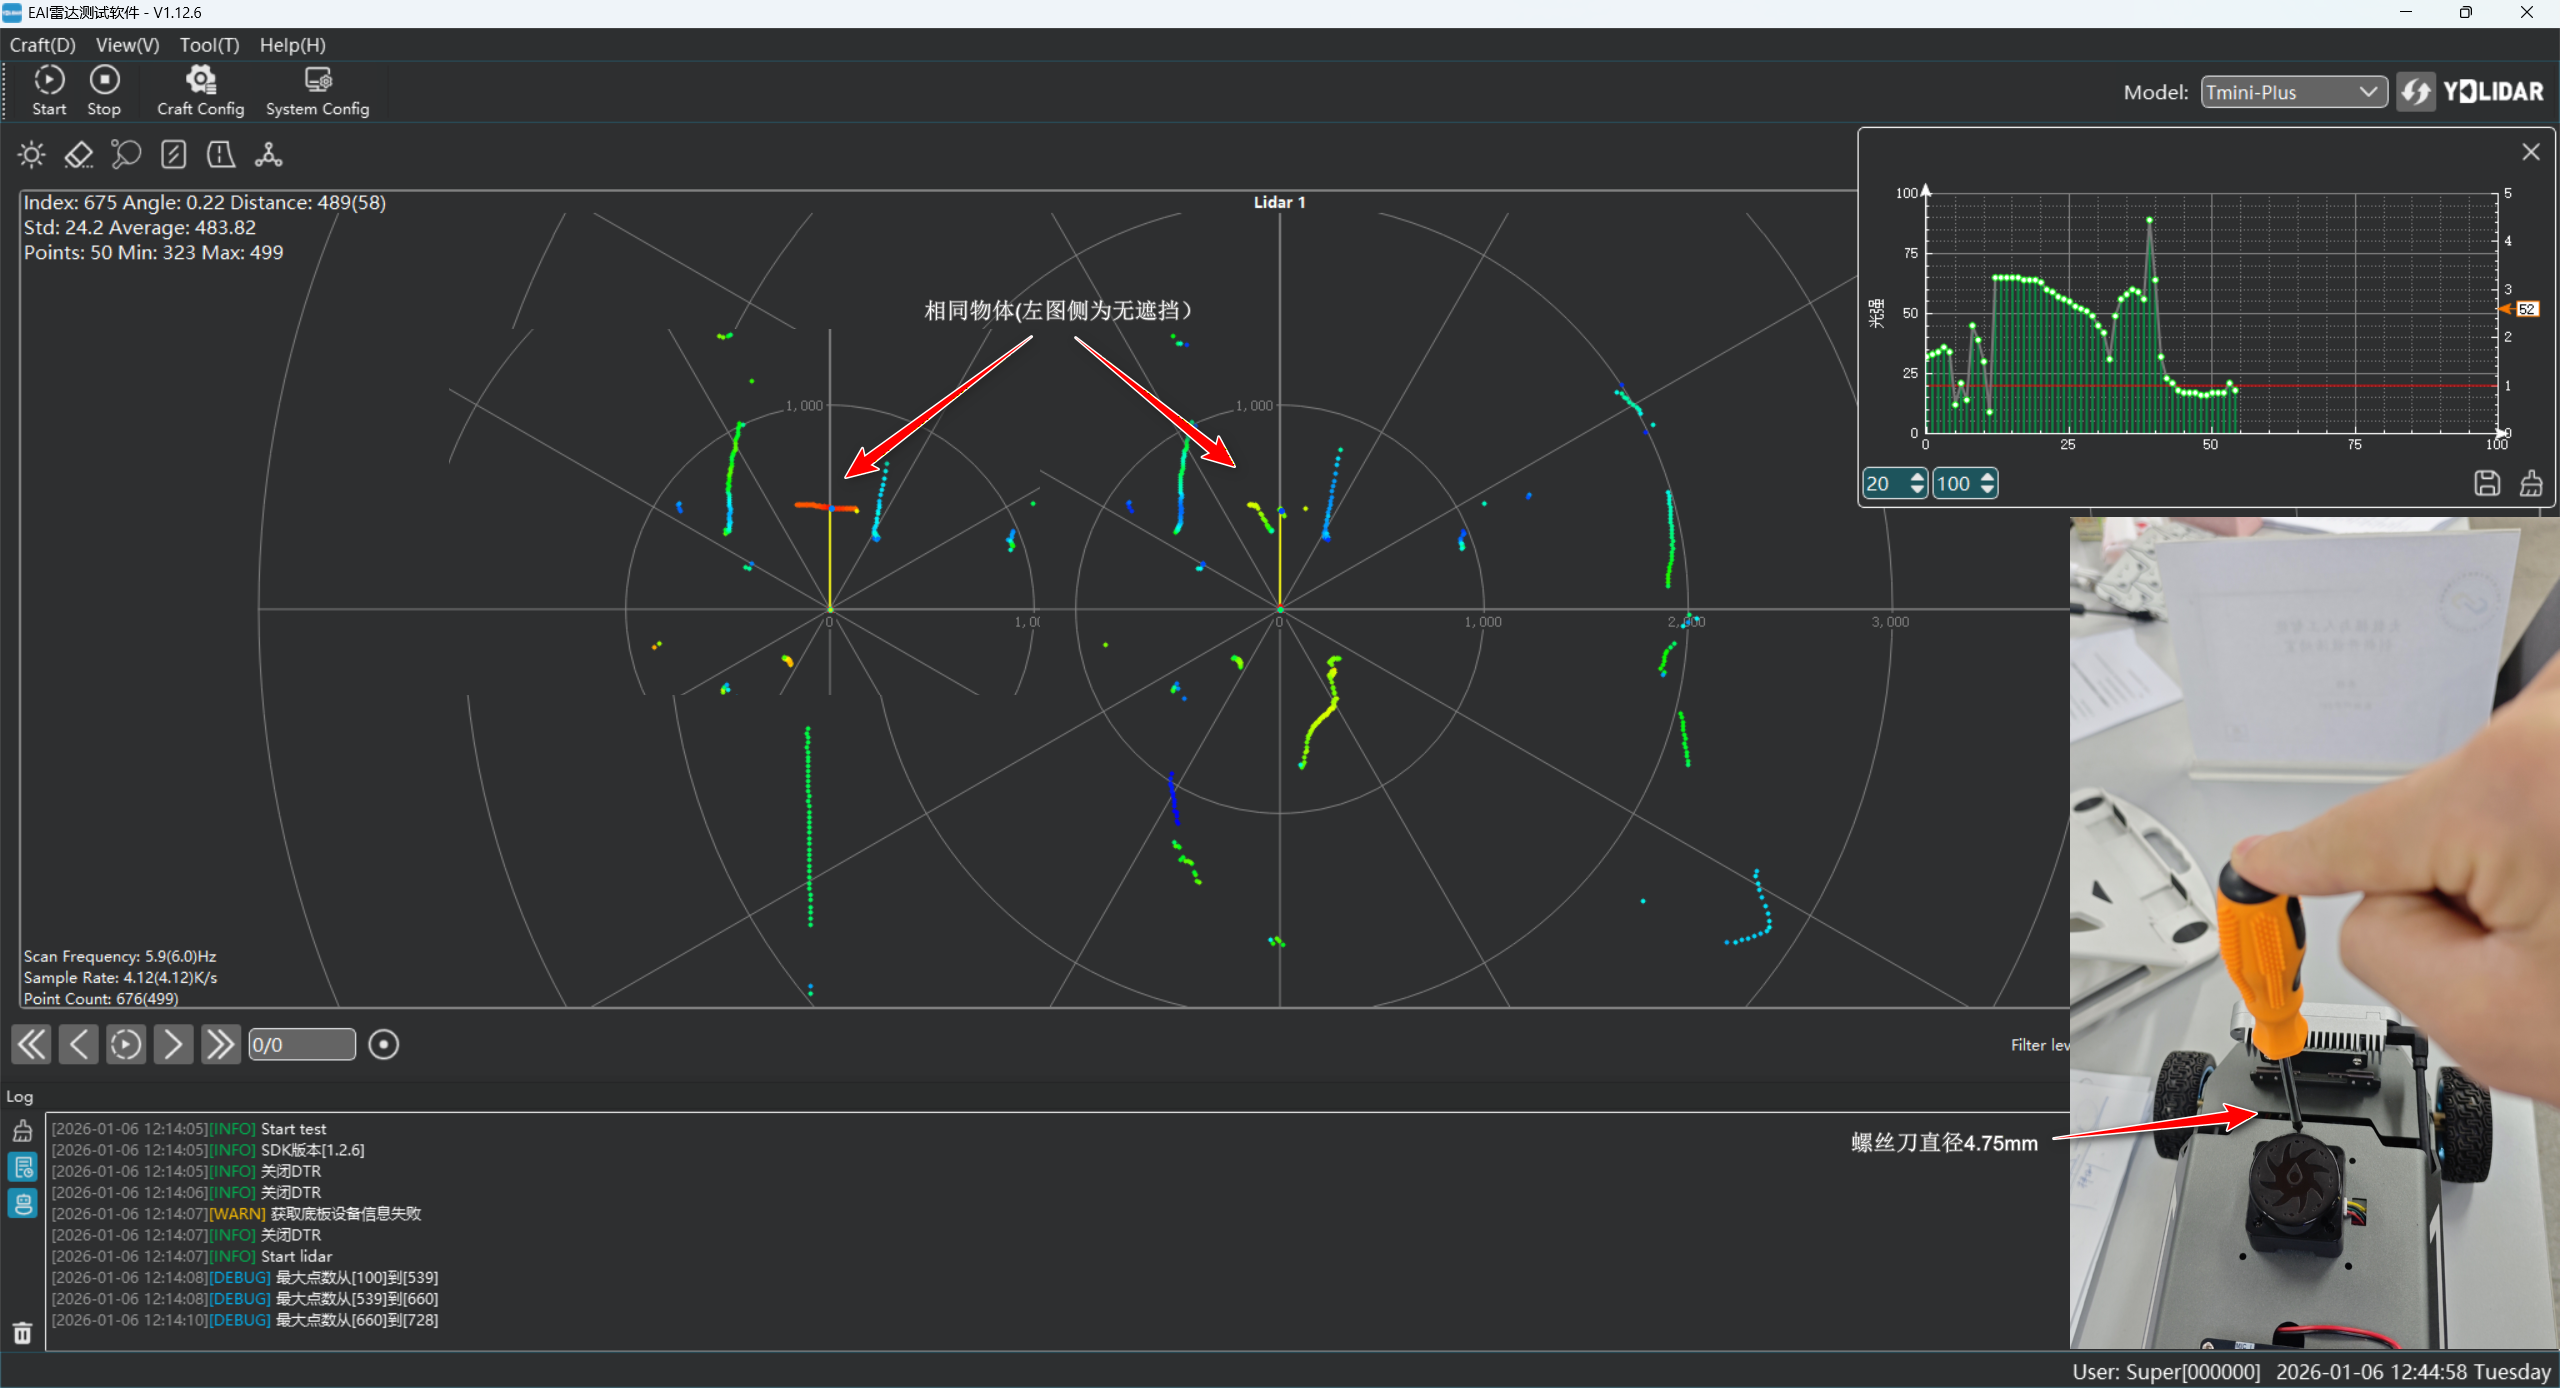Toggle the record circle button beside frame counter
The width and height of the screenshot is (2560, 1388).
pos(383,1045)
